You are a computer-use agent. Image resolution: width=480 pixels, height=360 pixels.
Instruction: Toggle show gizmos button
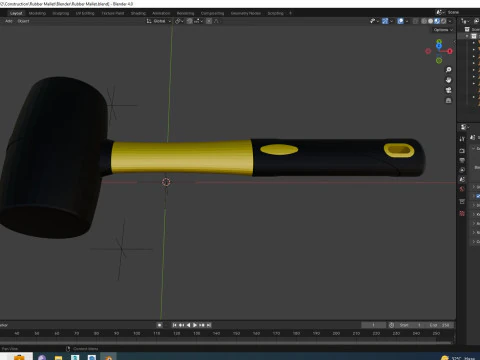click(385, 21)
